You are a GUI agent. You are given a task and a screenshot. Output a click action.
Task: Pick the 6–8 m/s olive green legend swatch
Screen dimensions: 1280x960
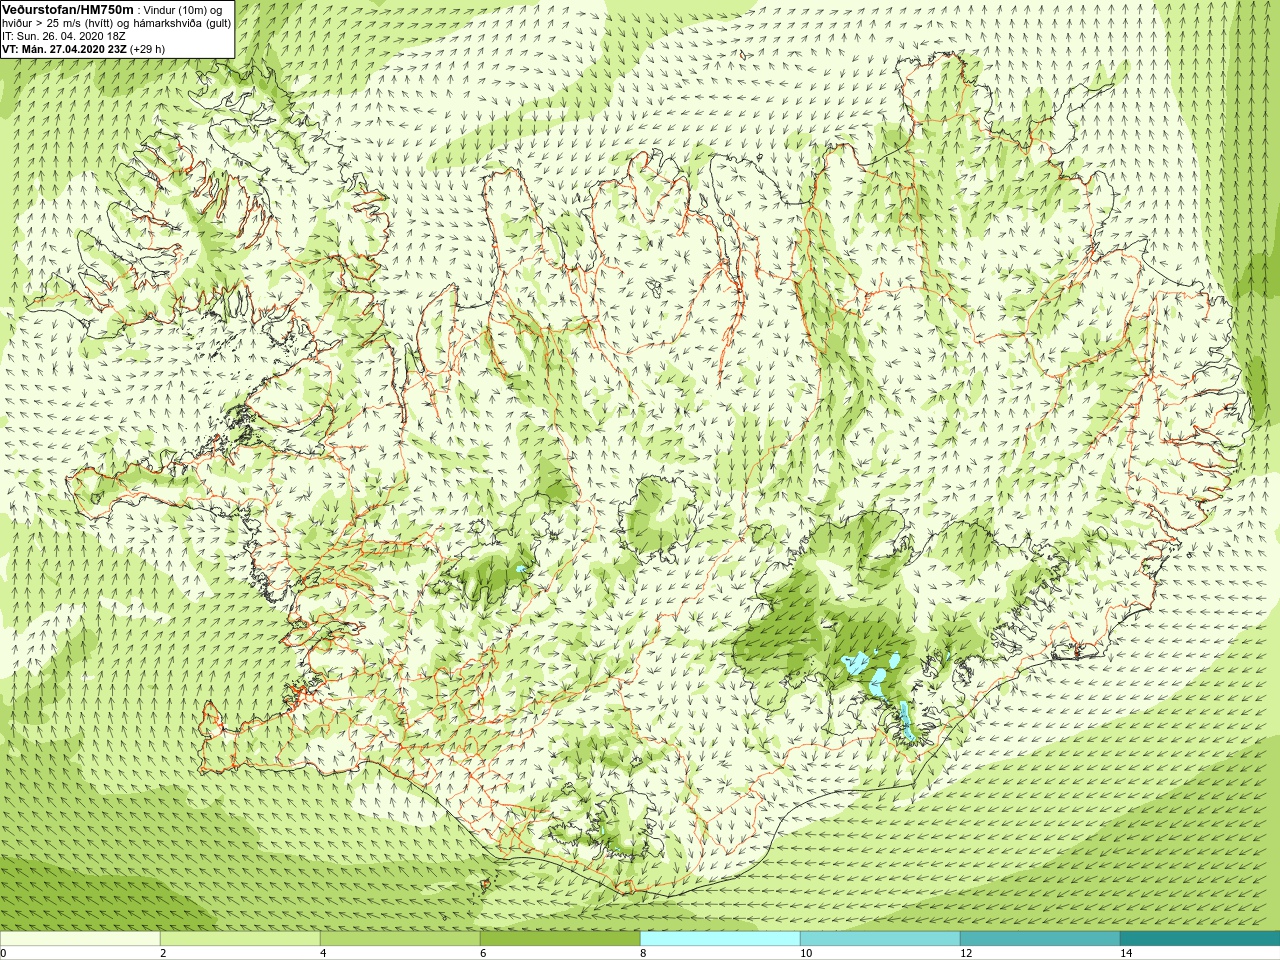560,939
